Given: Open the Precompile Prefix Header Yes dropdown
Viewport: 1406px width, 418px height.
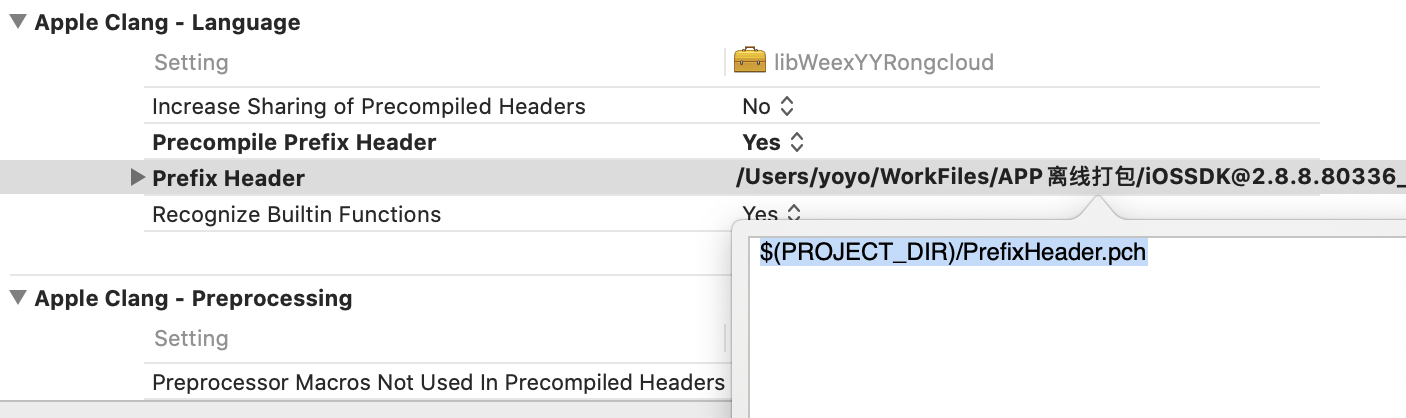Looking at the screenshot, I should click(x=773, y=142).
